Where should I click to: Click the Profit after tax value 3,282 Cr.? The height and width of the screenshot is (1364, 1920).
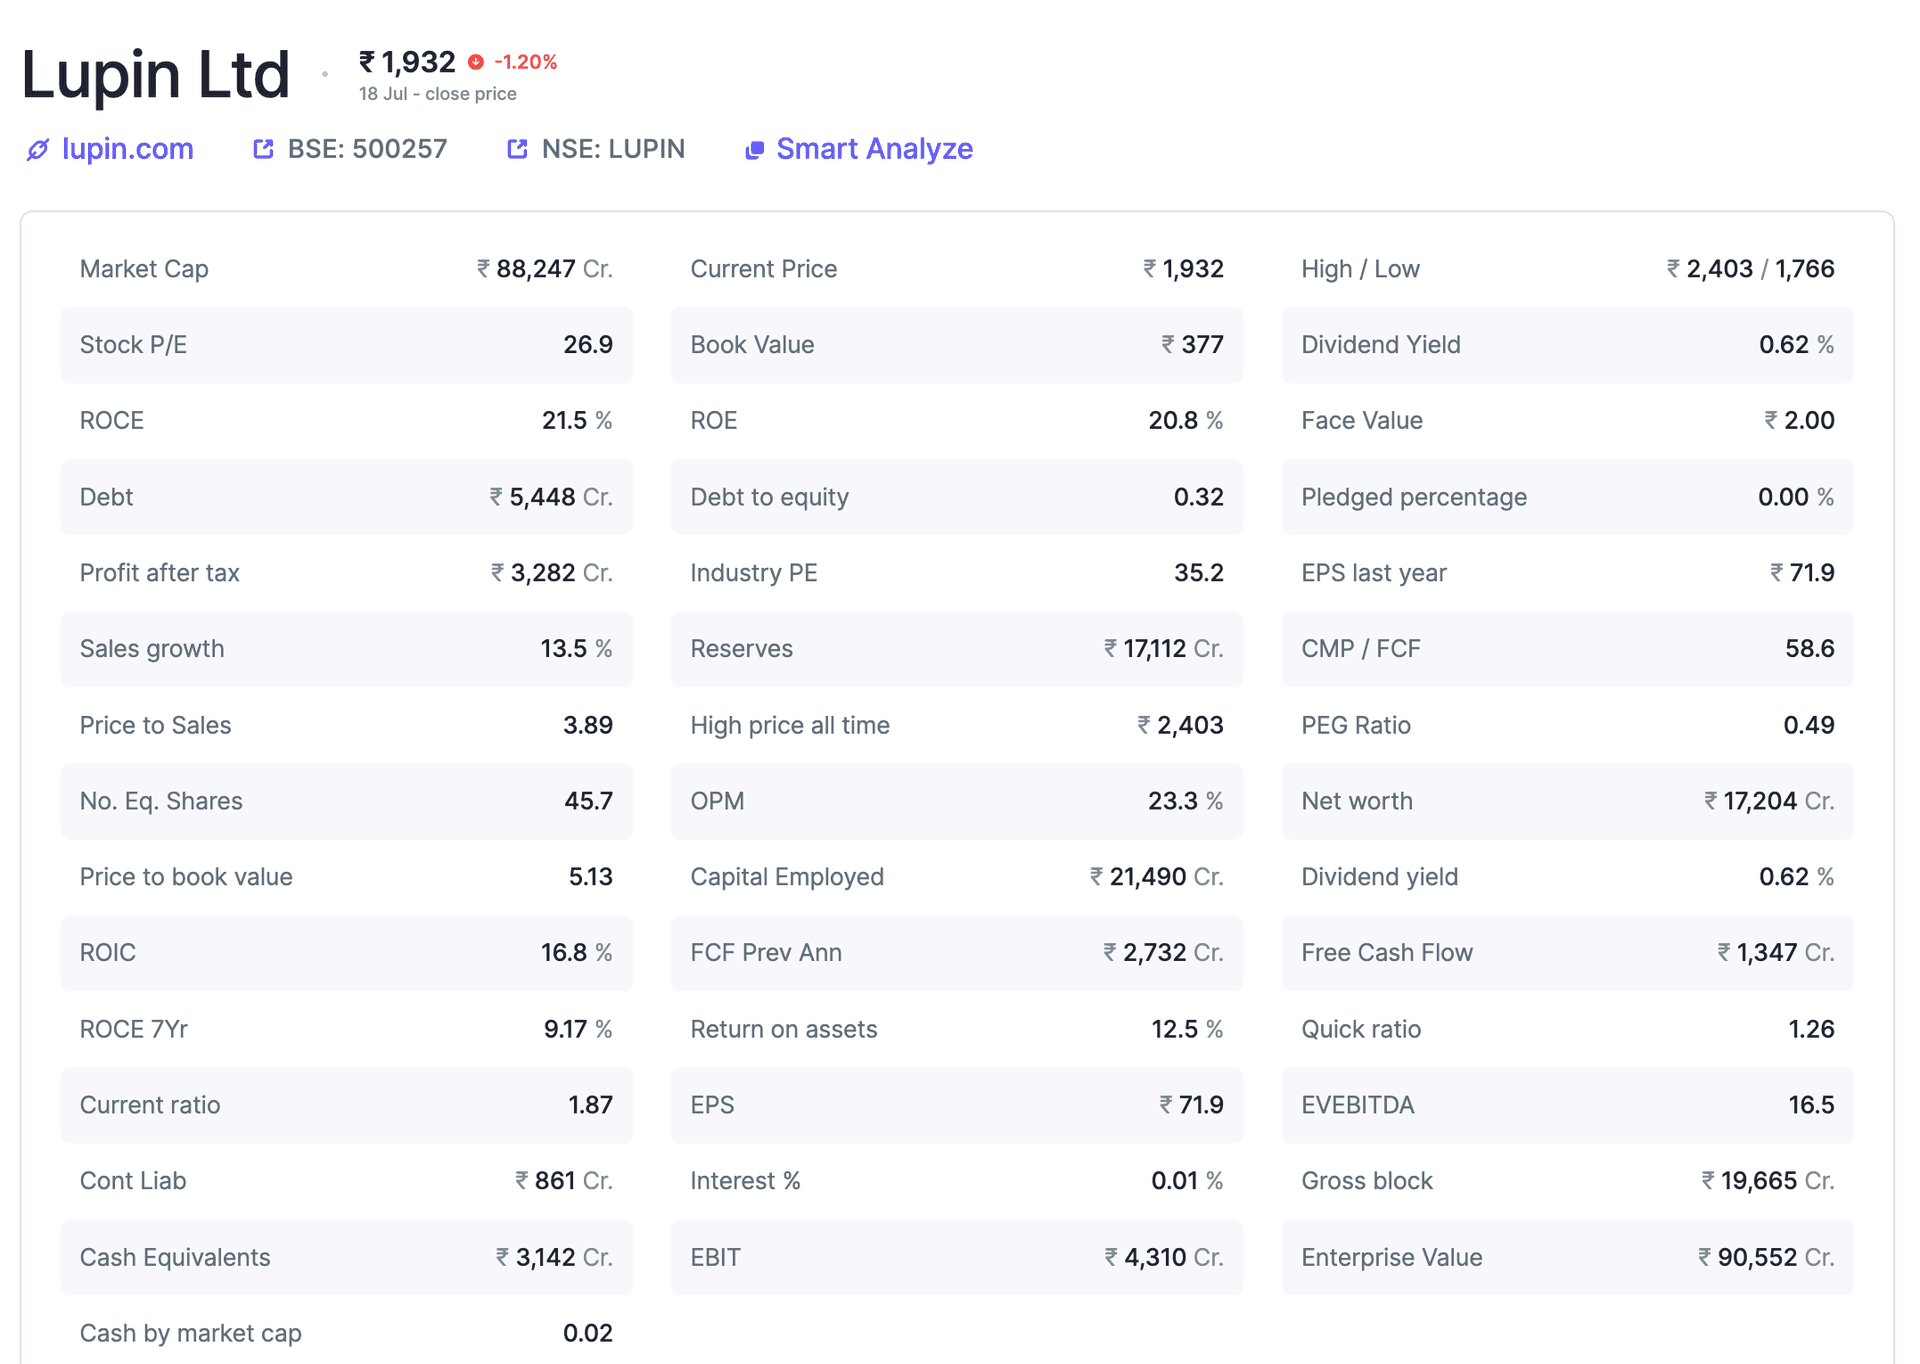552,573
